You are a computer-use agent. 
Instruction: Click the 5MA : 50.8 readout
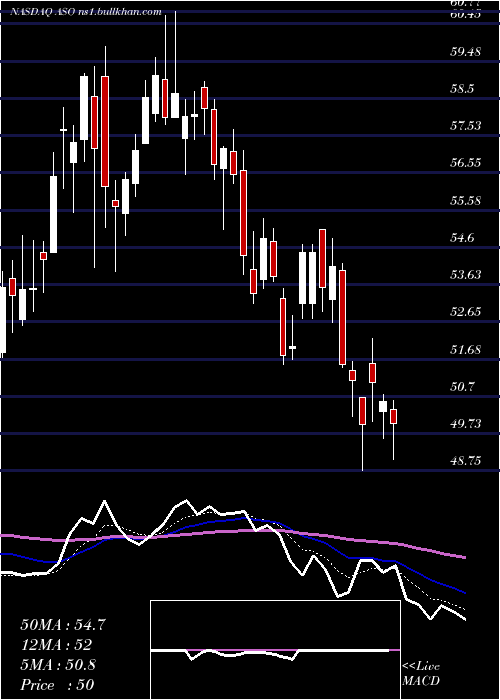tap(58, 665)
